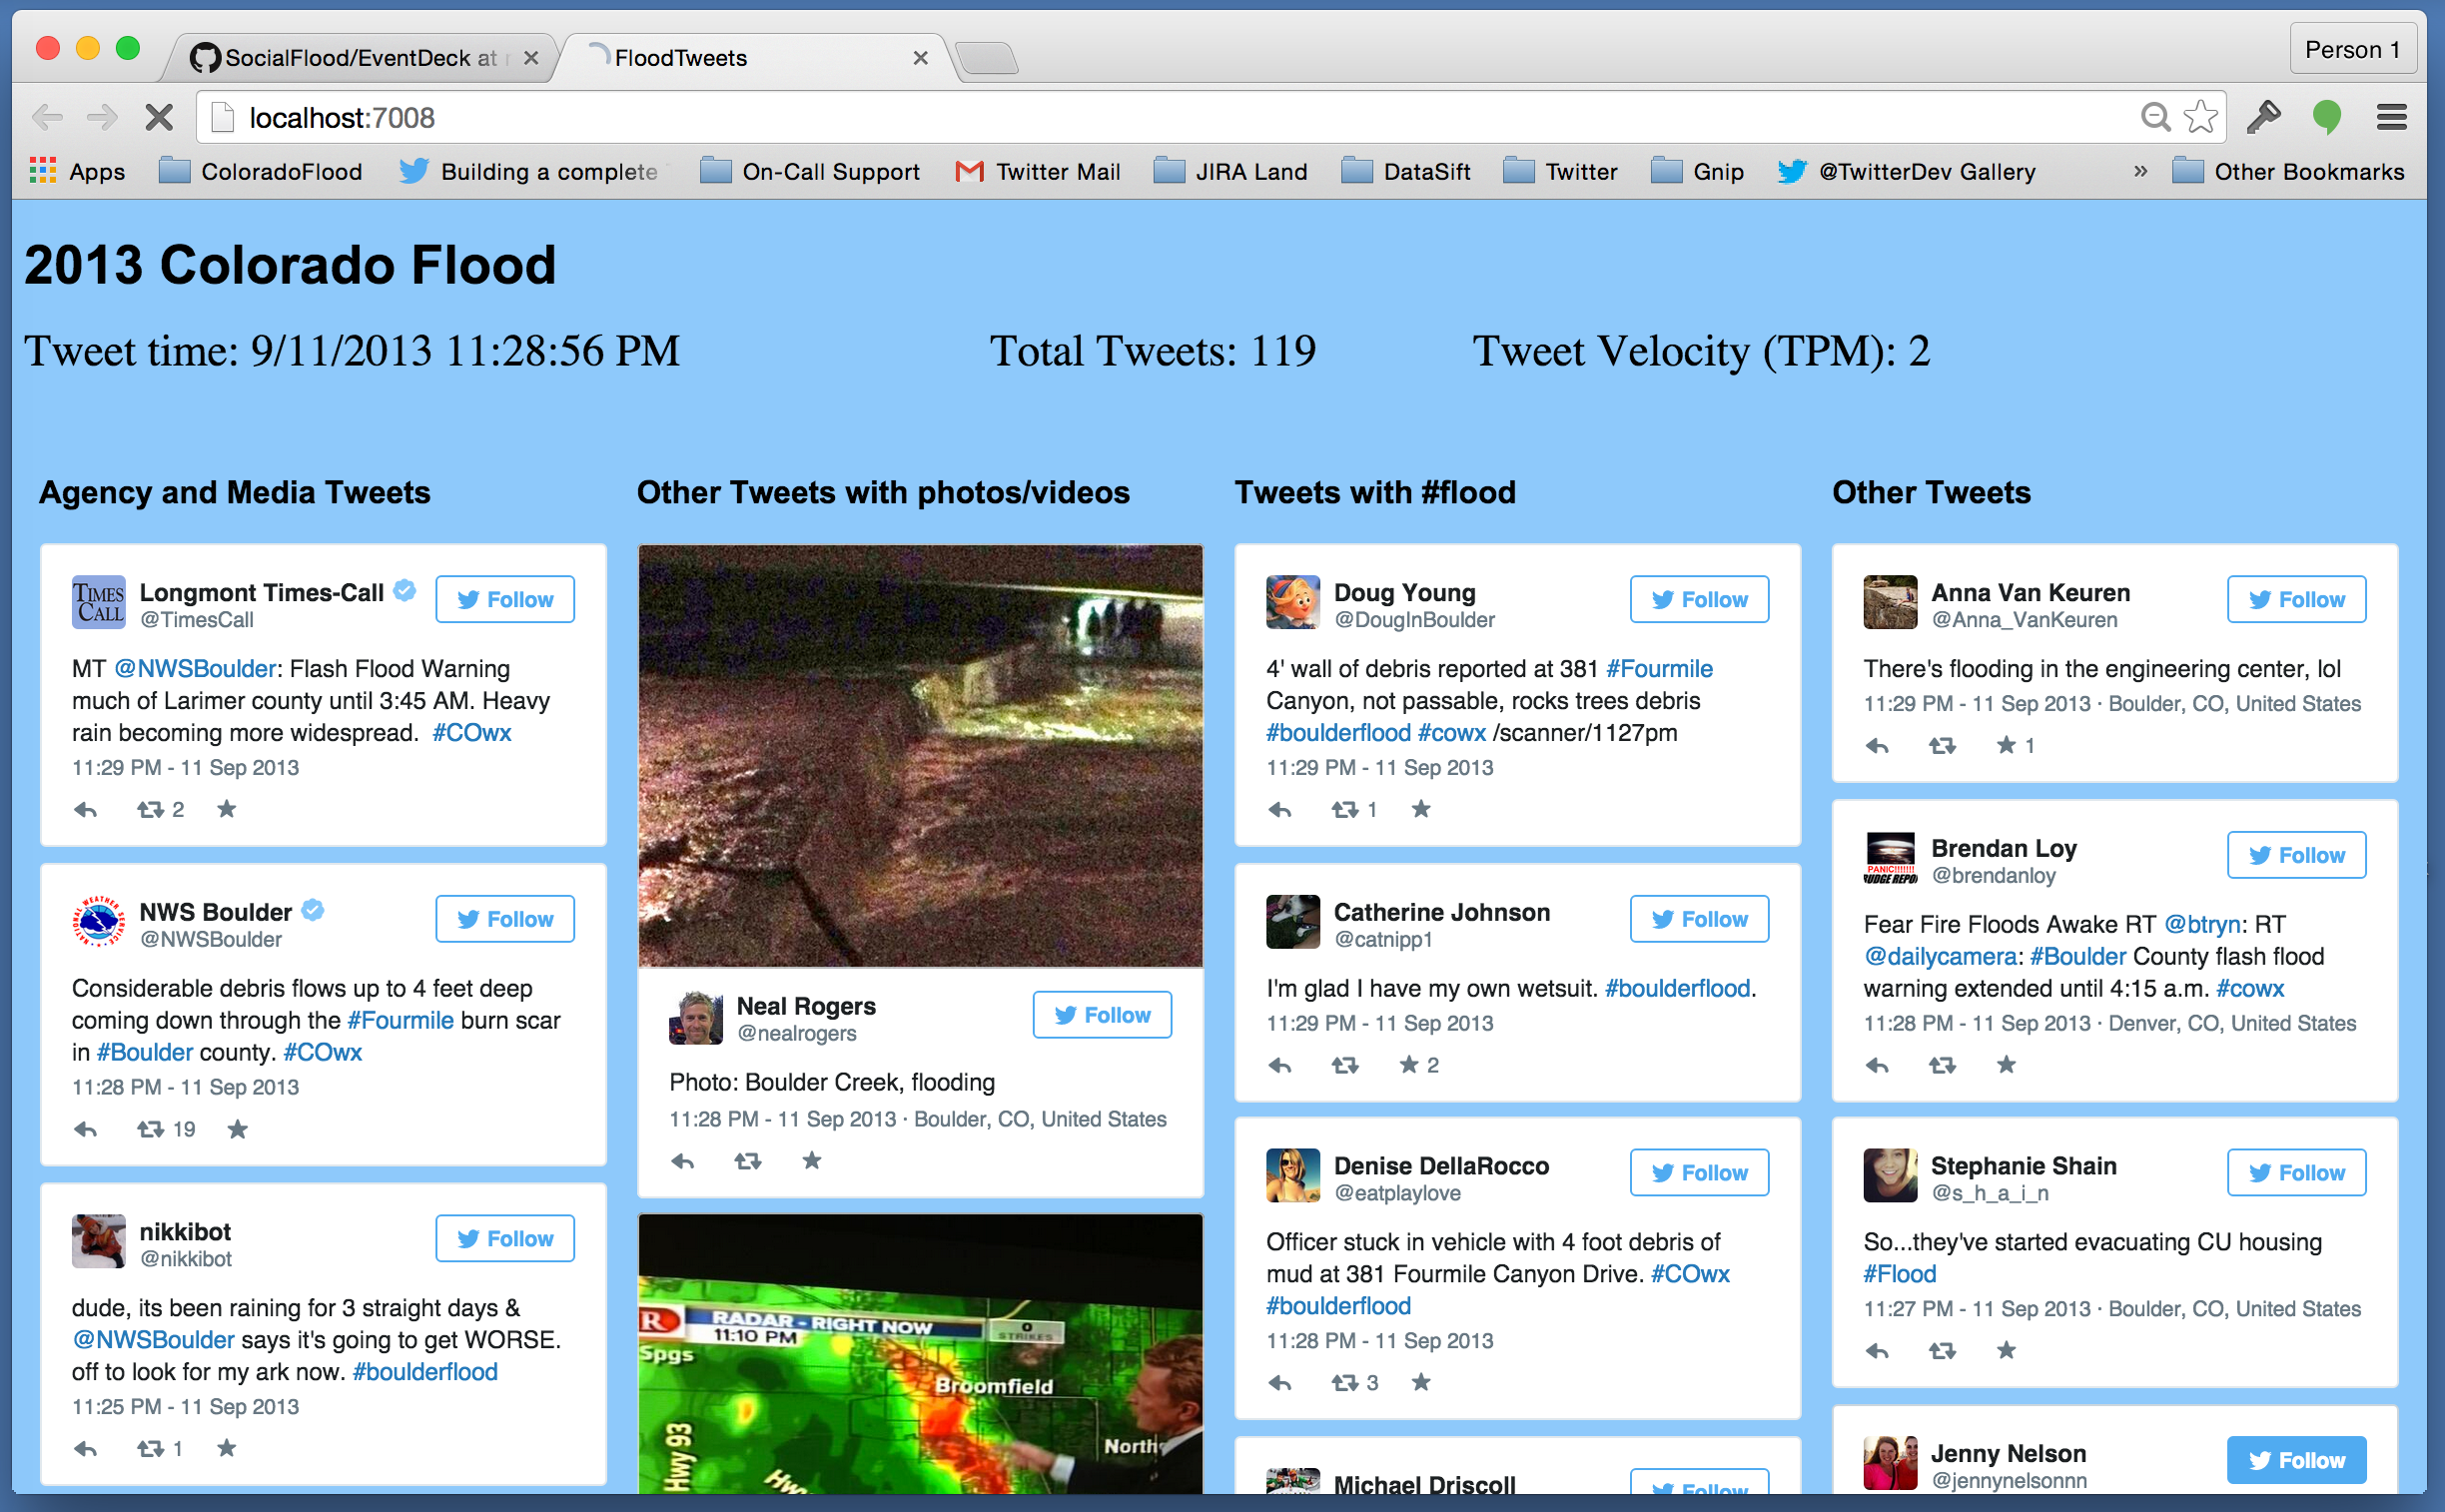Viewport: 2445px width, 1512px height.
Task: Reply to NWS Boulder's debris flows tweet
Action: 86,1129
